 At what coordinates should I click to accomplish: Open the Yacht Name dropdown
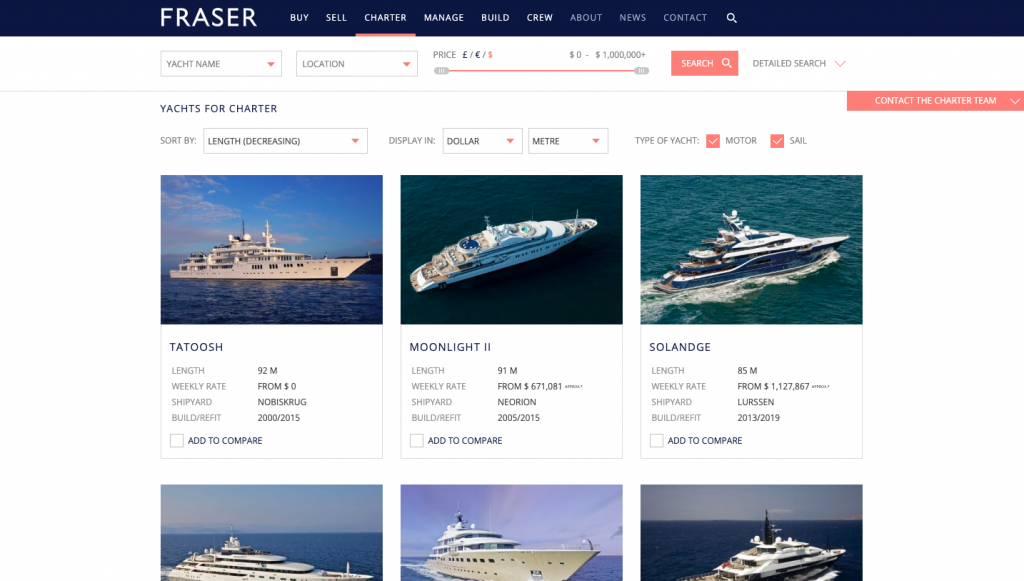(x=221, y=64)
